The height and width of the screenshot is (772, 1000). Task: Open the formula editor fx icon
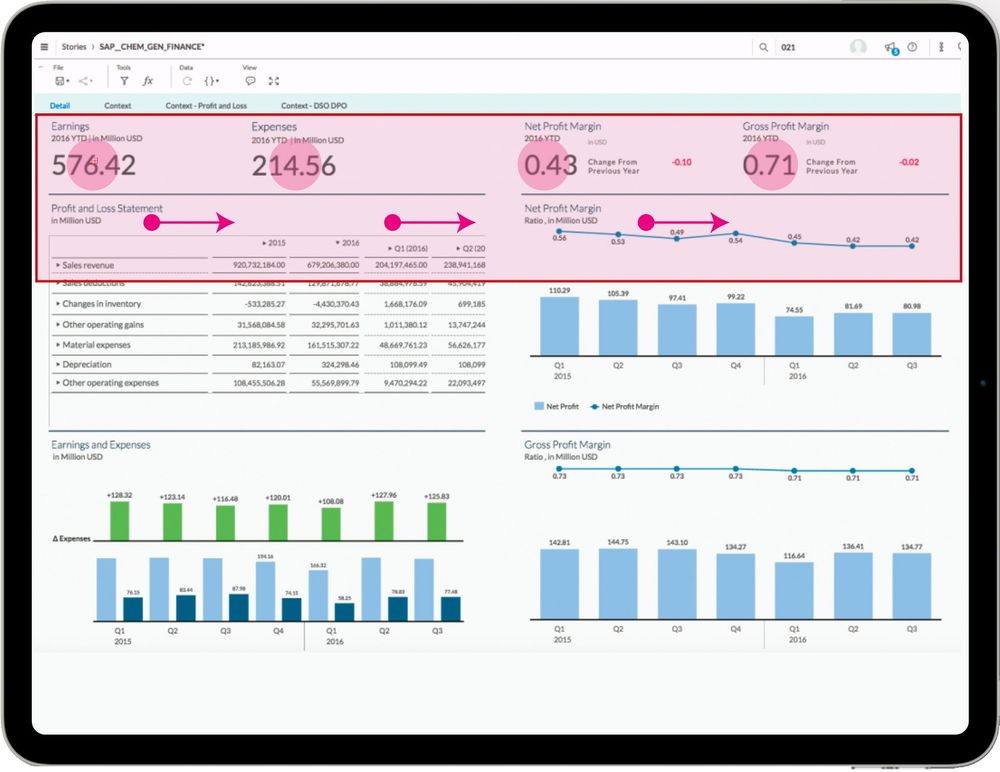pos(148,81)
